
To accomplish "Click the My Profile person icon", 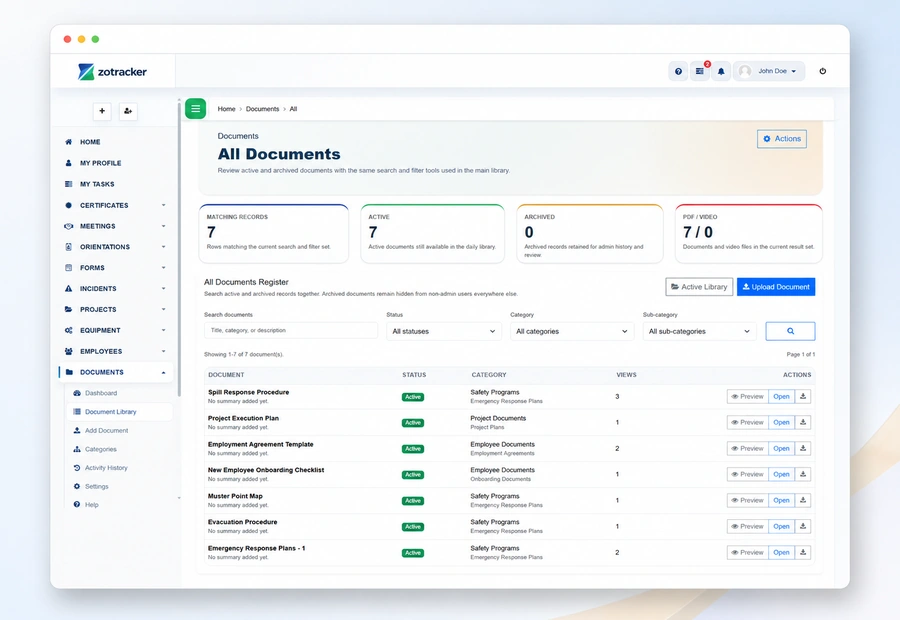I will [x=68, y=163].
